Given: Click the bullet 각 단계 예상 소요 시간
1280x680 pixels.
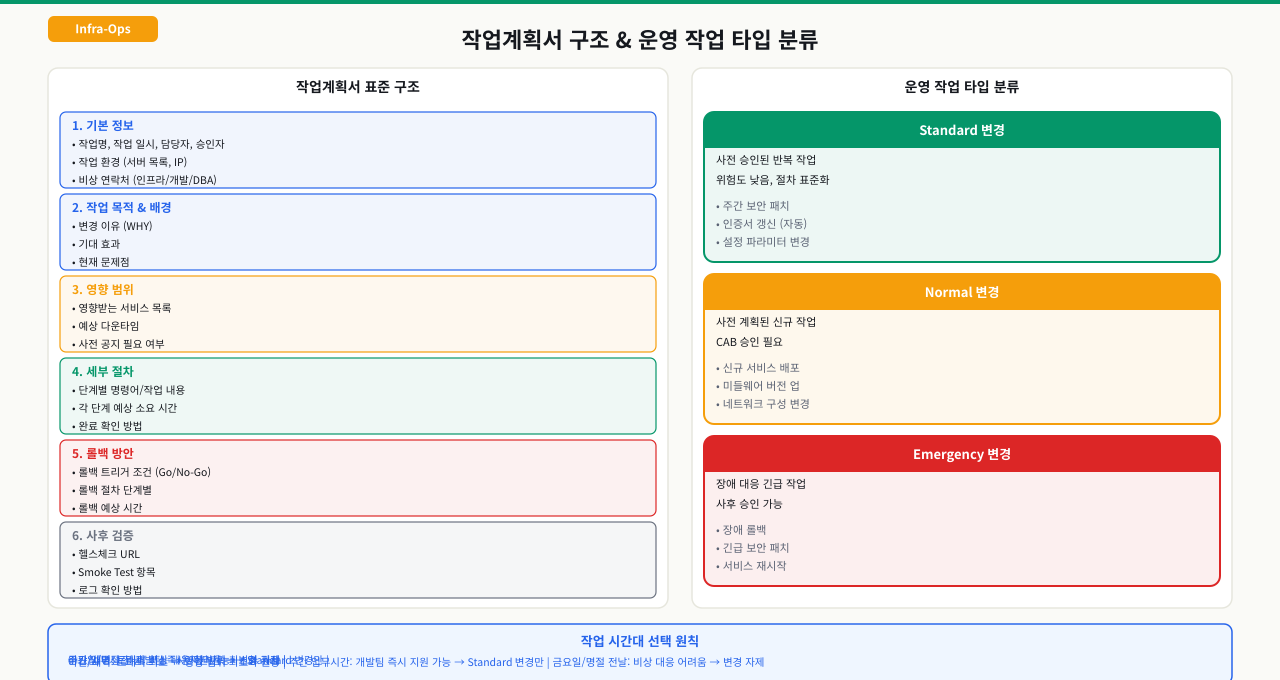Looking at the screenshot, I should [125, 408].
